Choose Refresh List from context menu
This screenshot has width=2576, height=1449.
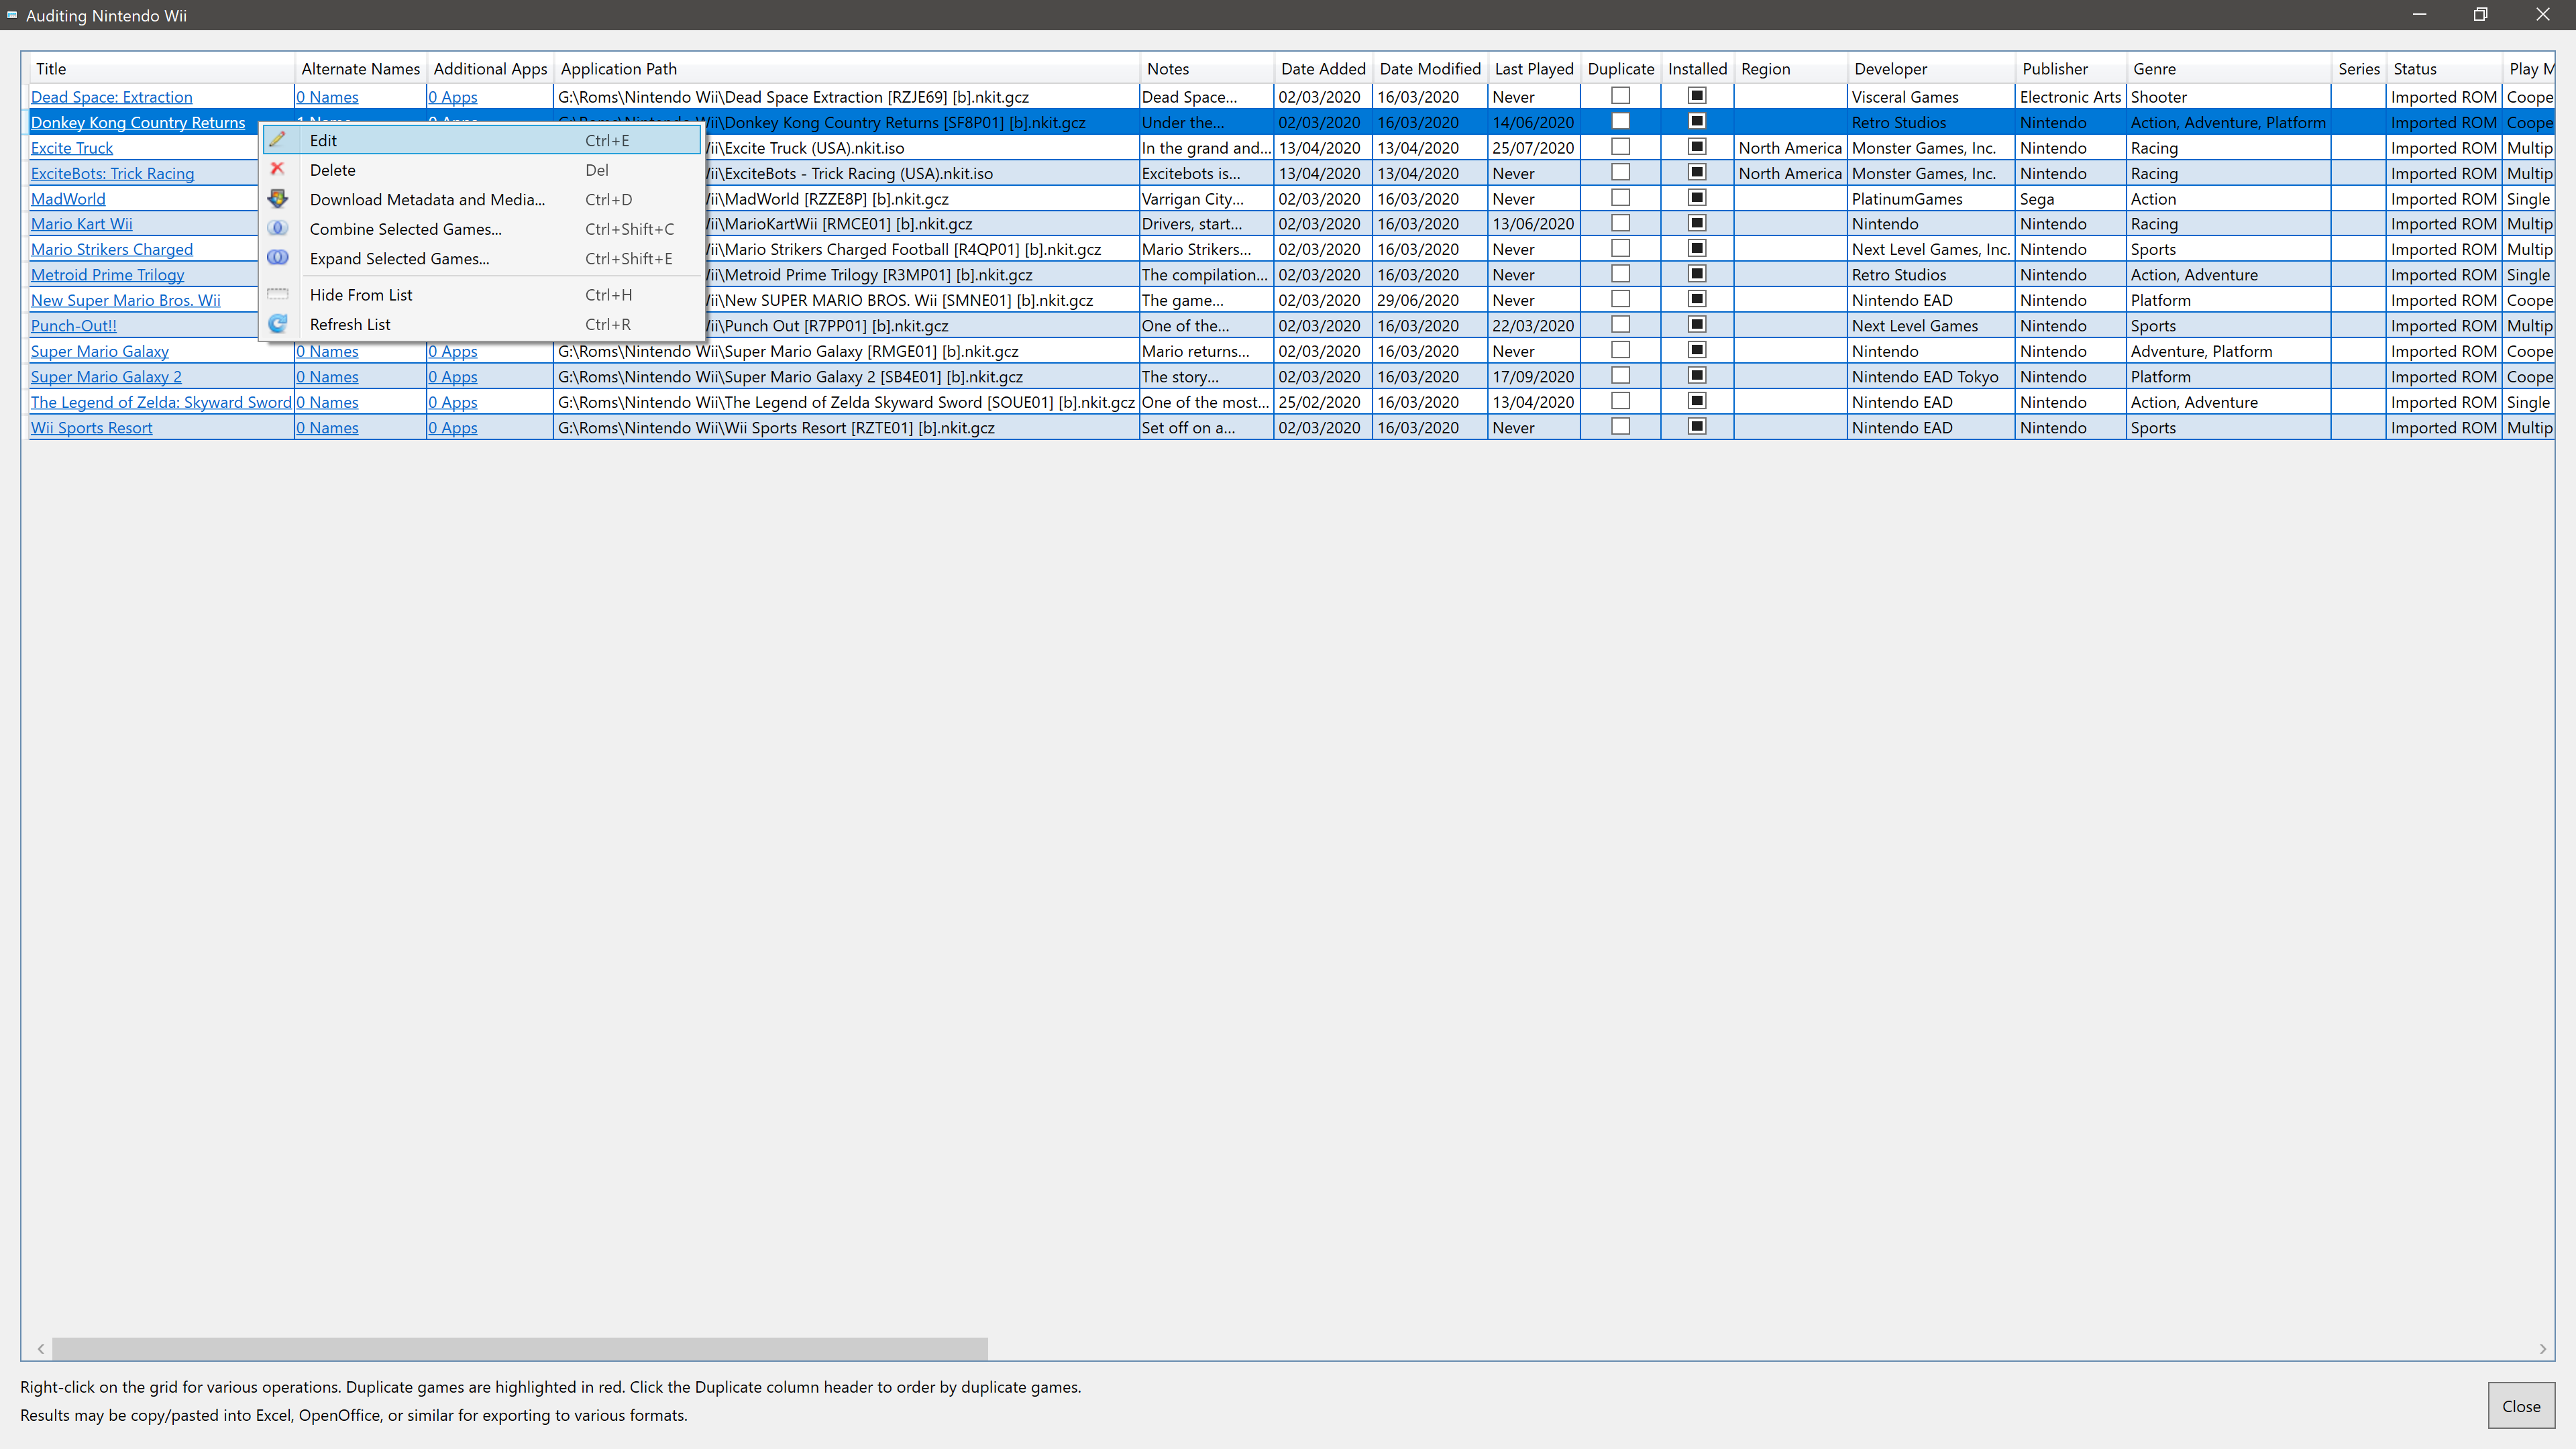click(481, 324)
